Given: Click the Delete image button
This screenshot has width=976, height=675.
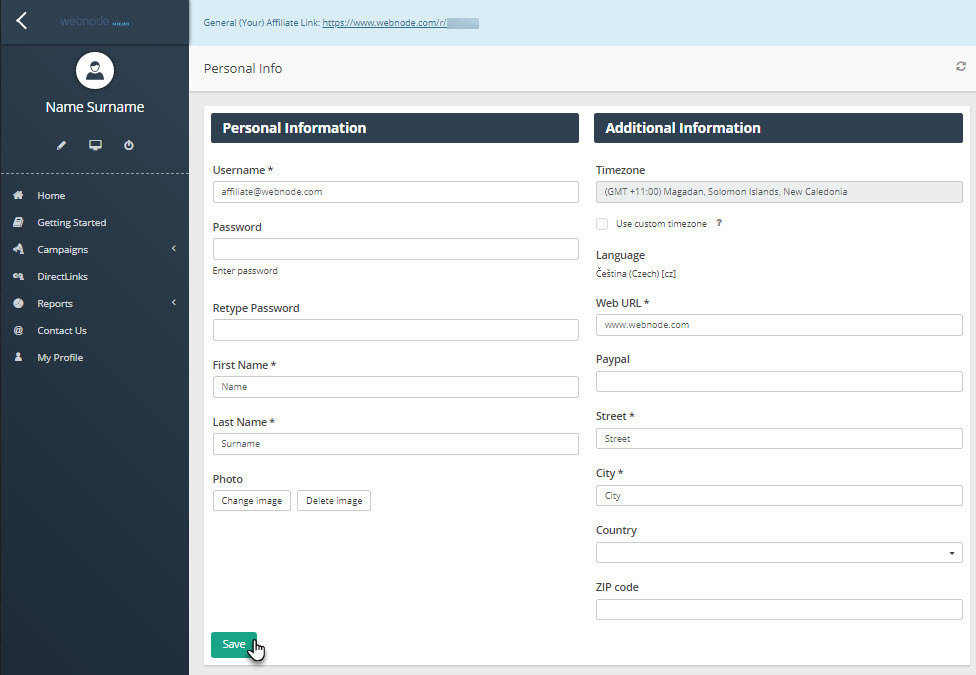Looking at the screenshot, I should coord(334,501).
